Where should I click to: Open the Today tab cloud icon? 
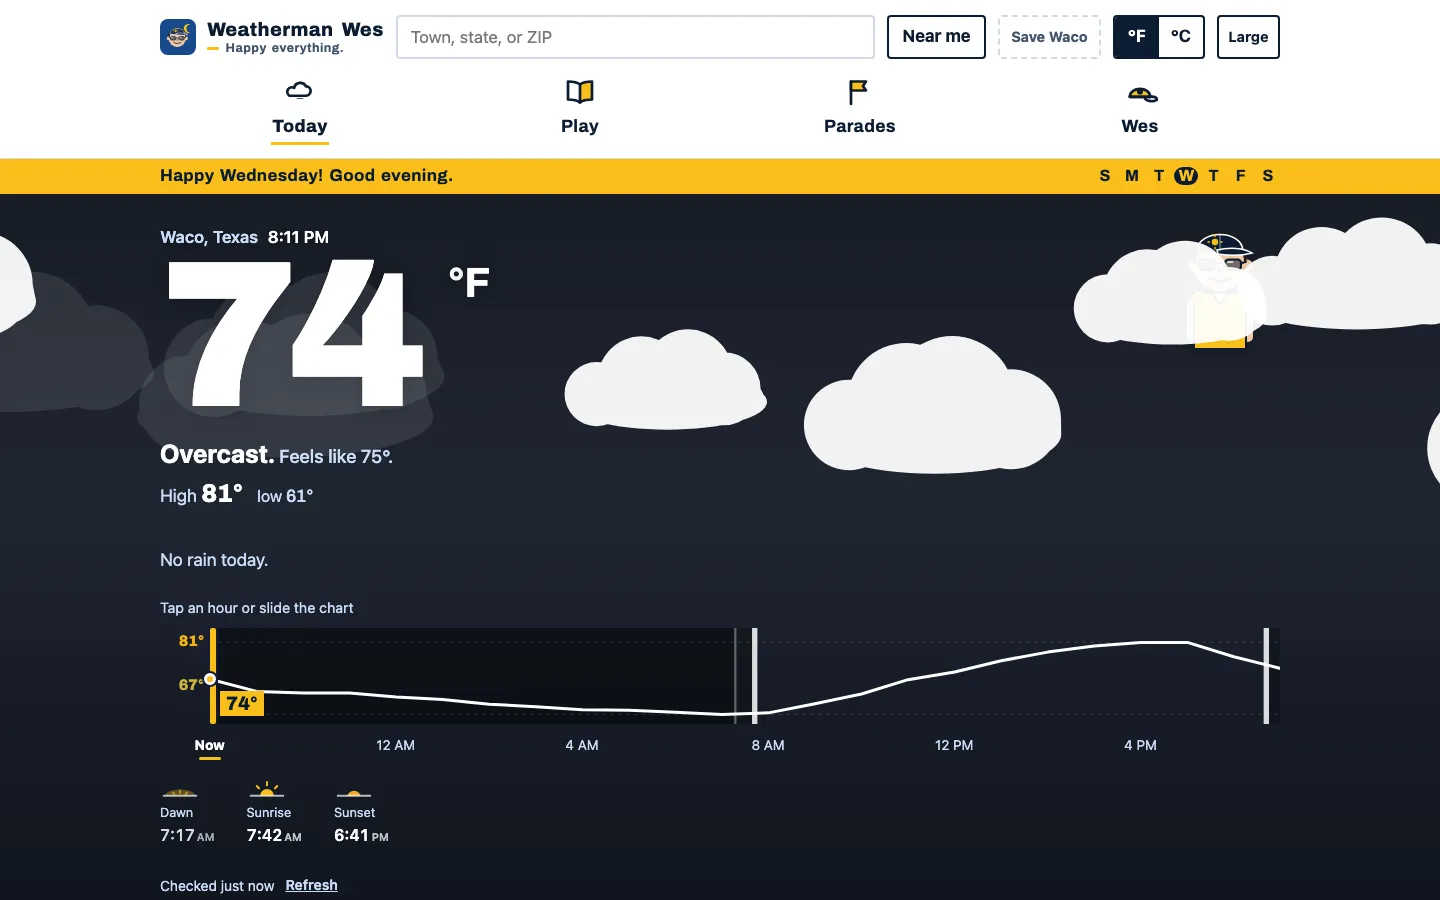tap(299, 91)
